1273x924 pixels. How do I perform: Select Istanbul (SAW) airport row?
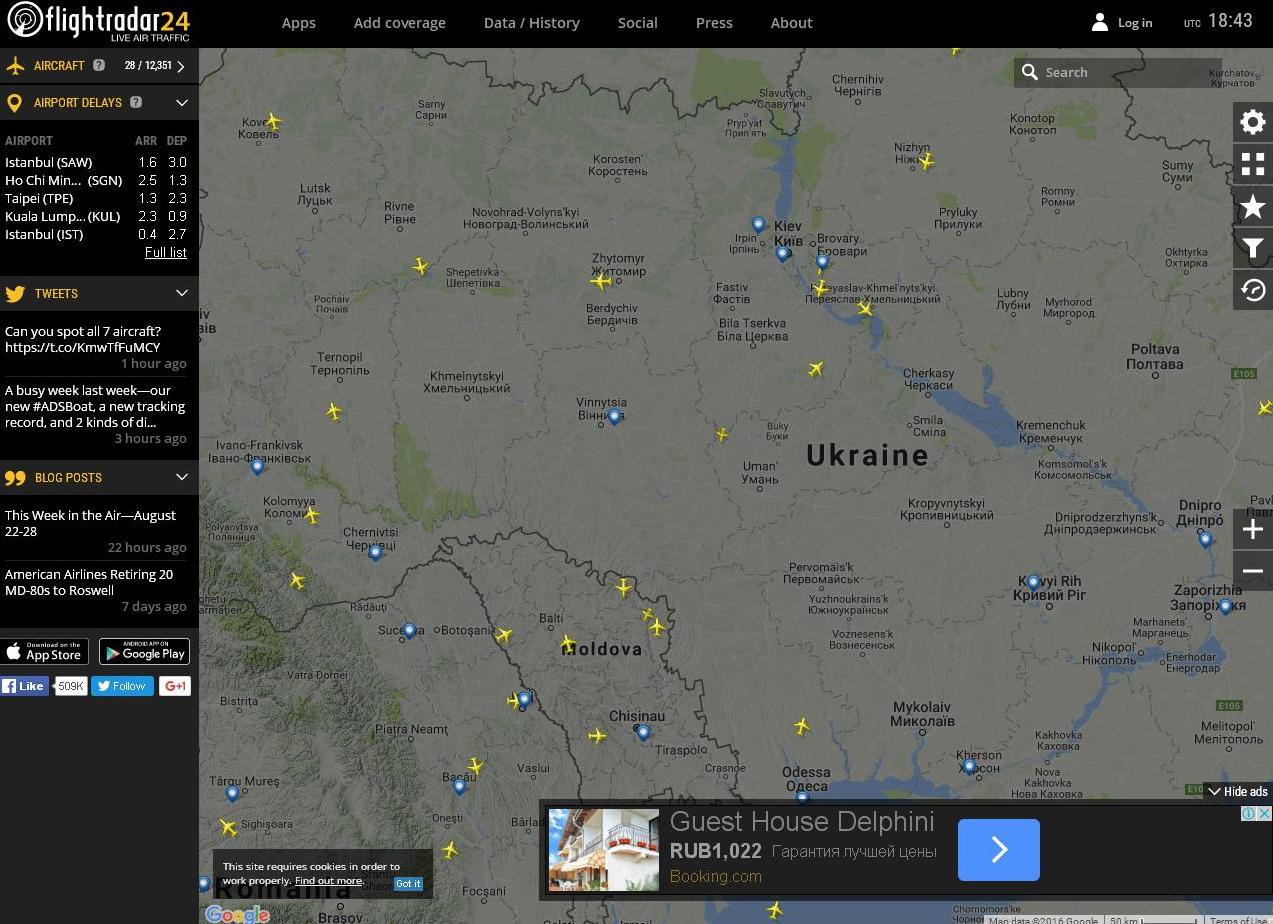coord(97,162)
